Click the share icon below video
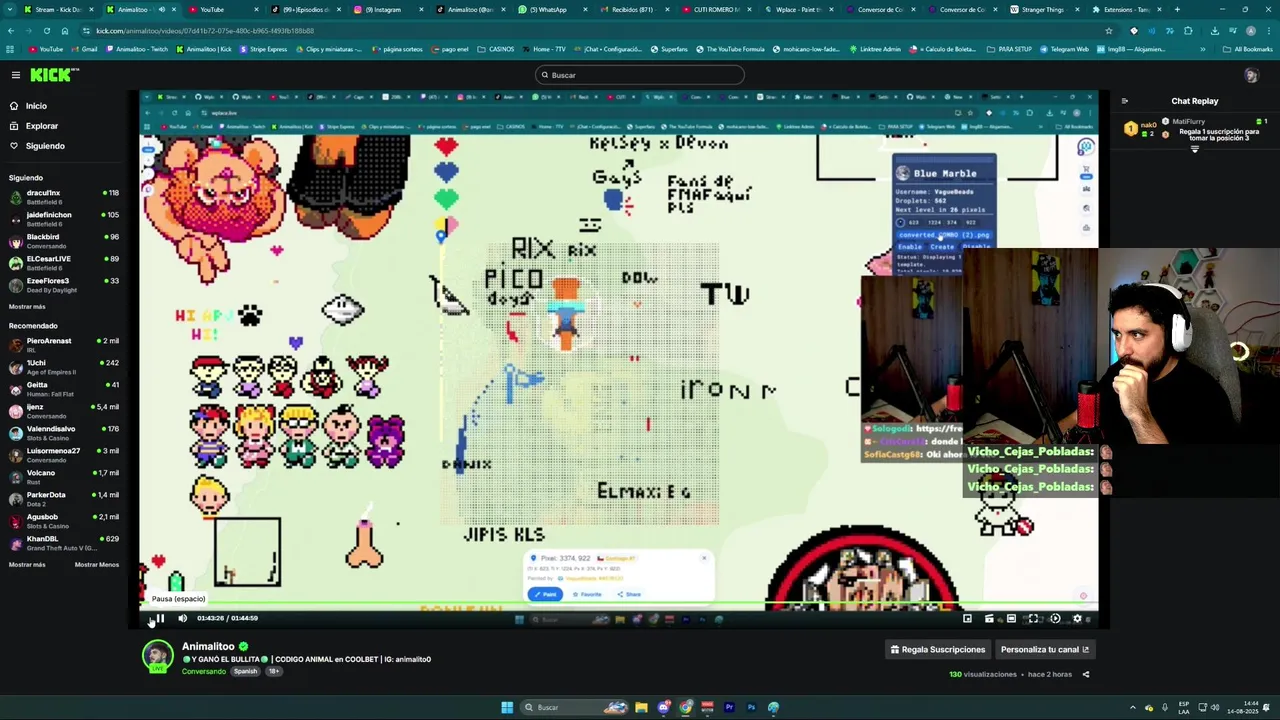Screen dimensions: 1280x720 pos(1086,675)
